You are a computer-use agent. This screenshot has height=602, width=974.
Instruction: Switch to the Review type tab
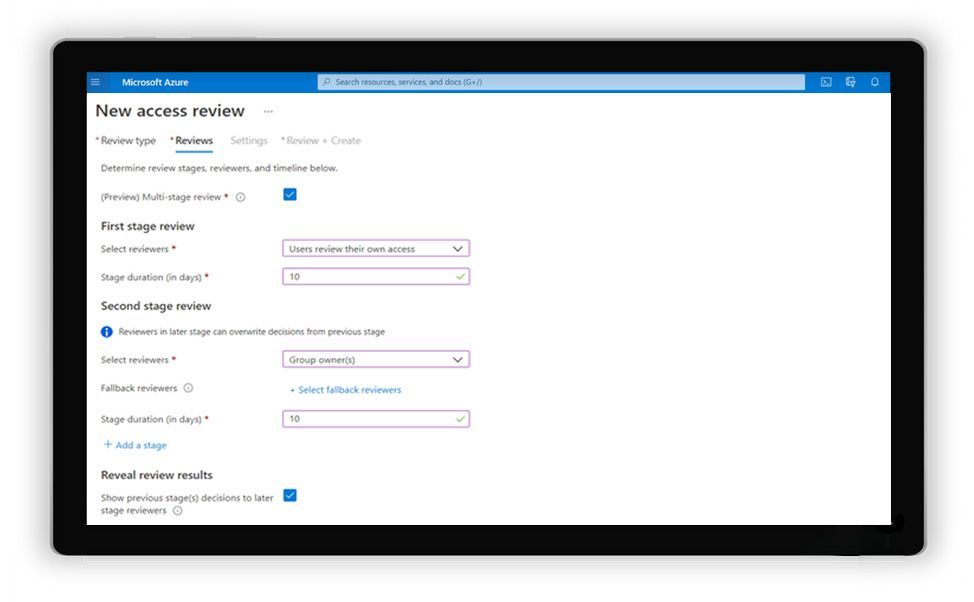pos(126,140)
